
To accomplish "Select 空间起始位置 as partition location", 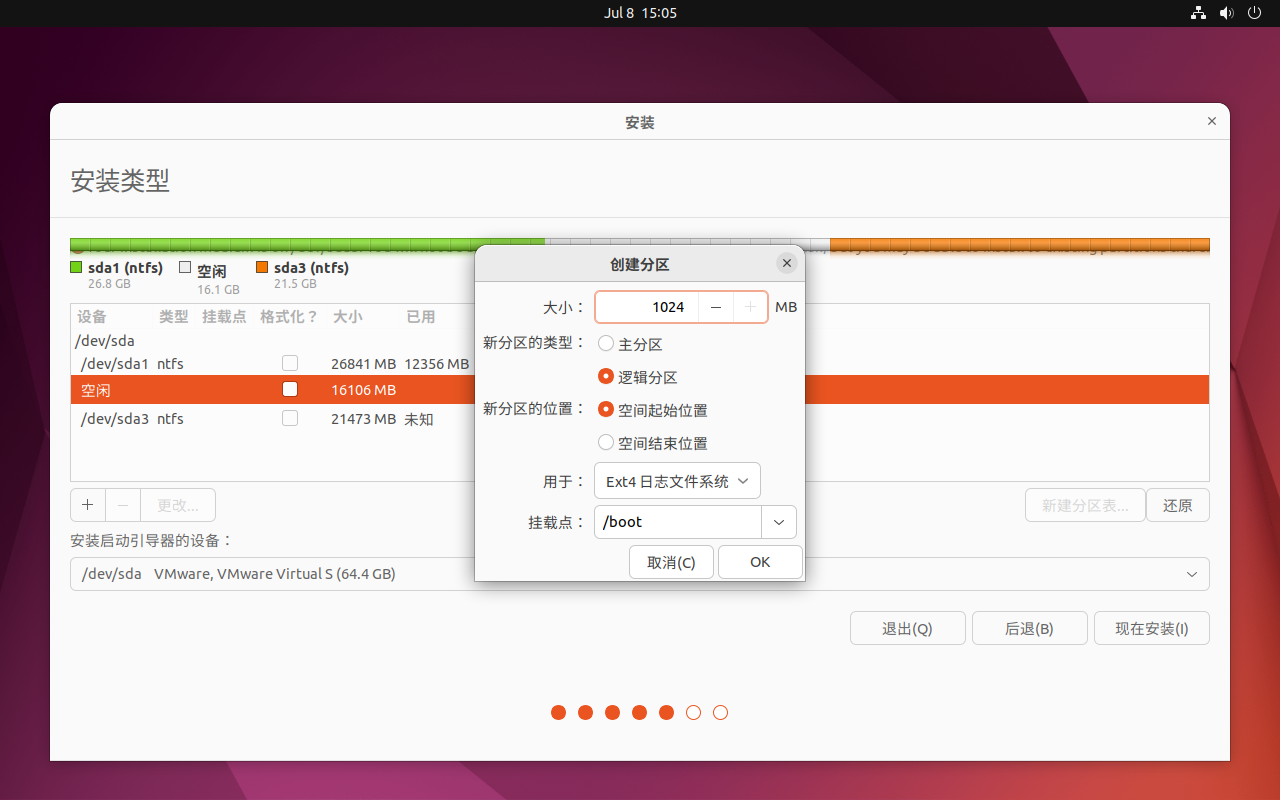I will [x=606, y=410].
